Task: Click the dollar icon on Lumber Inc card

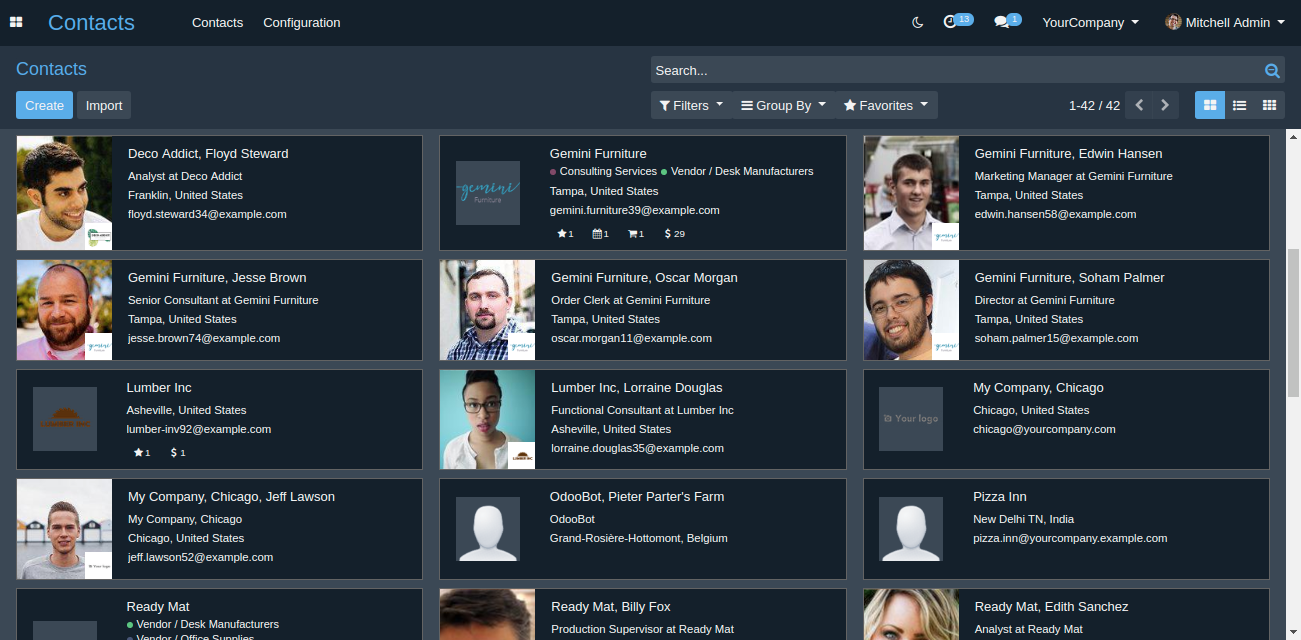Action: (x=175, y=453)
